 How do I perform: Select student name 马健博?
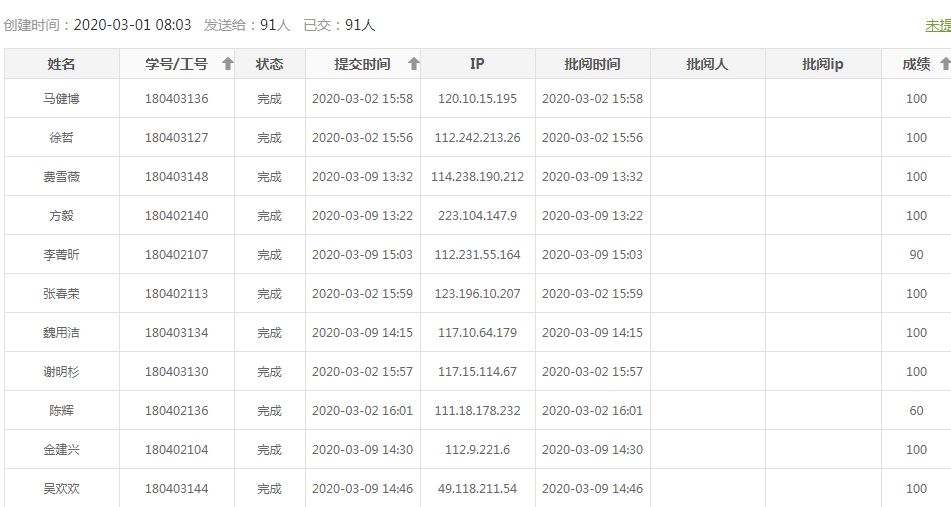pos(61,99)
